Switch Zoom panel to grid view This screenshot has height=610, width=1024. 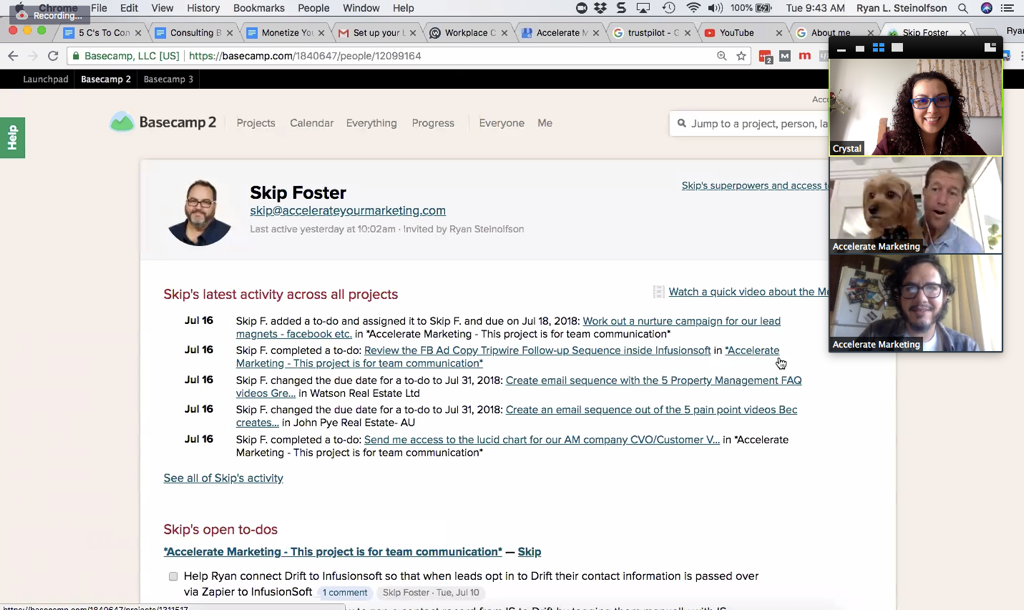click(879, 48)
